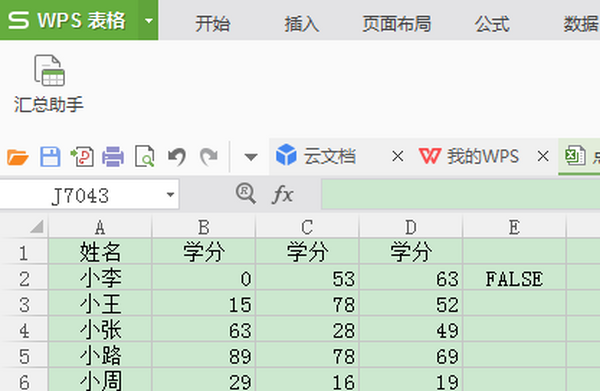Click the cell with value 78 in 小王's row
The height and width of the screenshot is (391, 600).
coord(307,304)
